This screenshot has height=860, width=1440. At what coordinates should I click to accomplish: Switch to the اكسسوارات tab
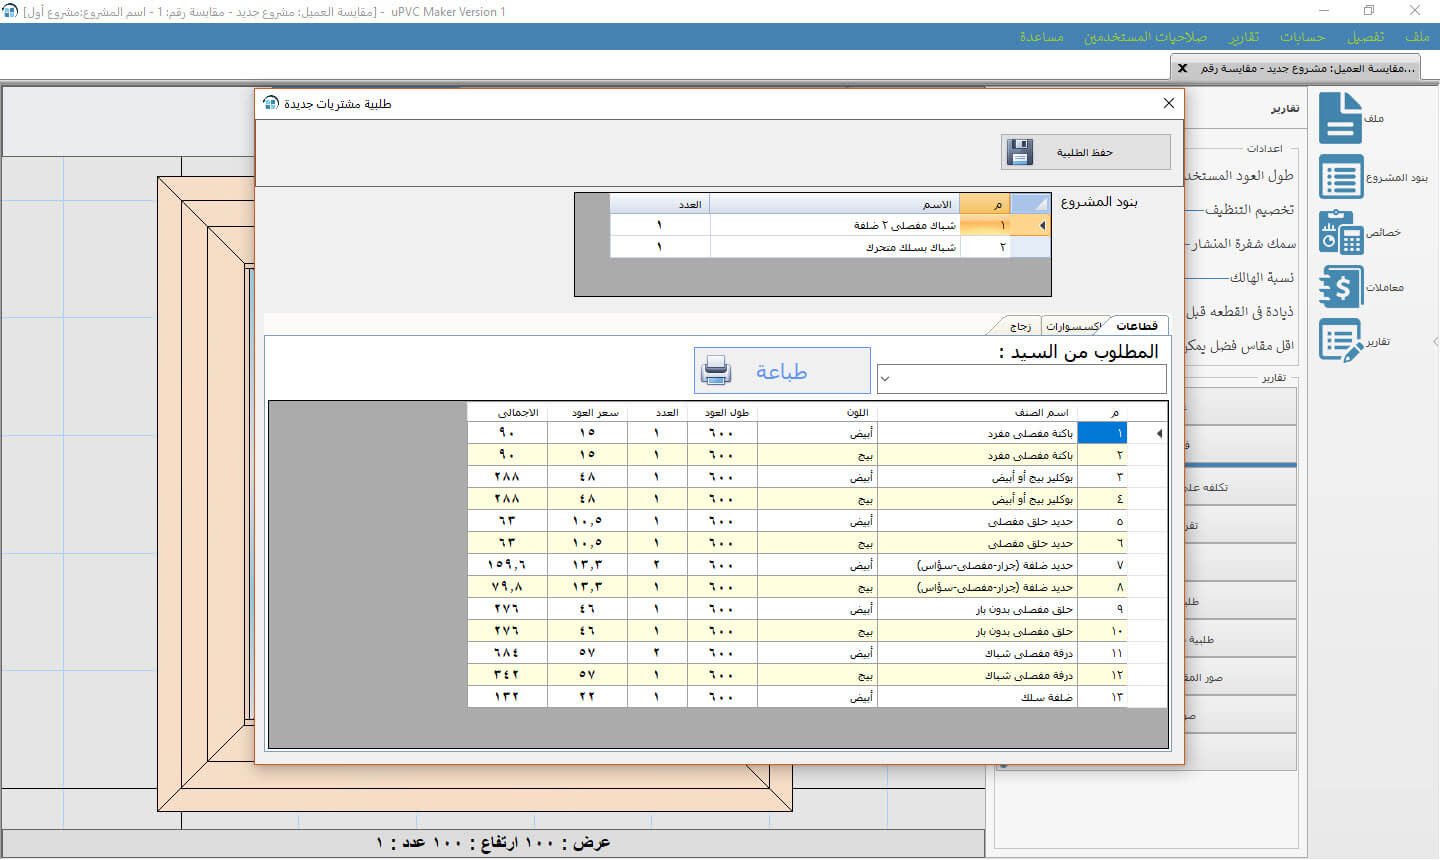pos(1073,326)
